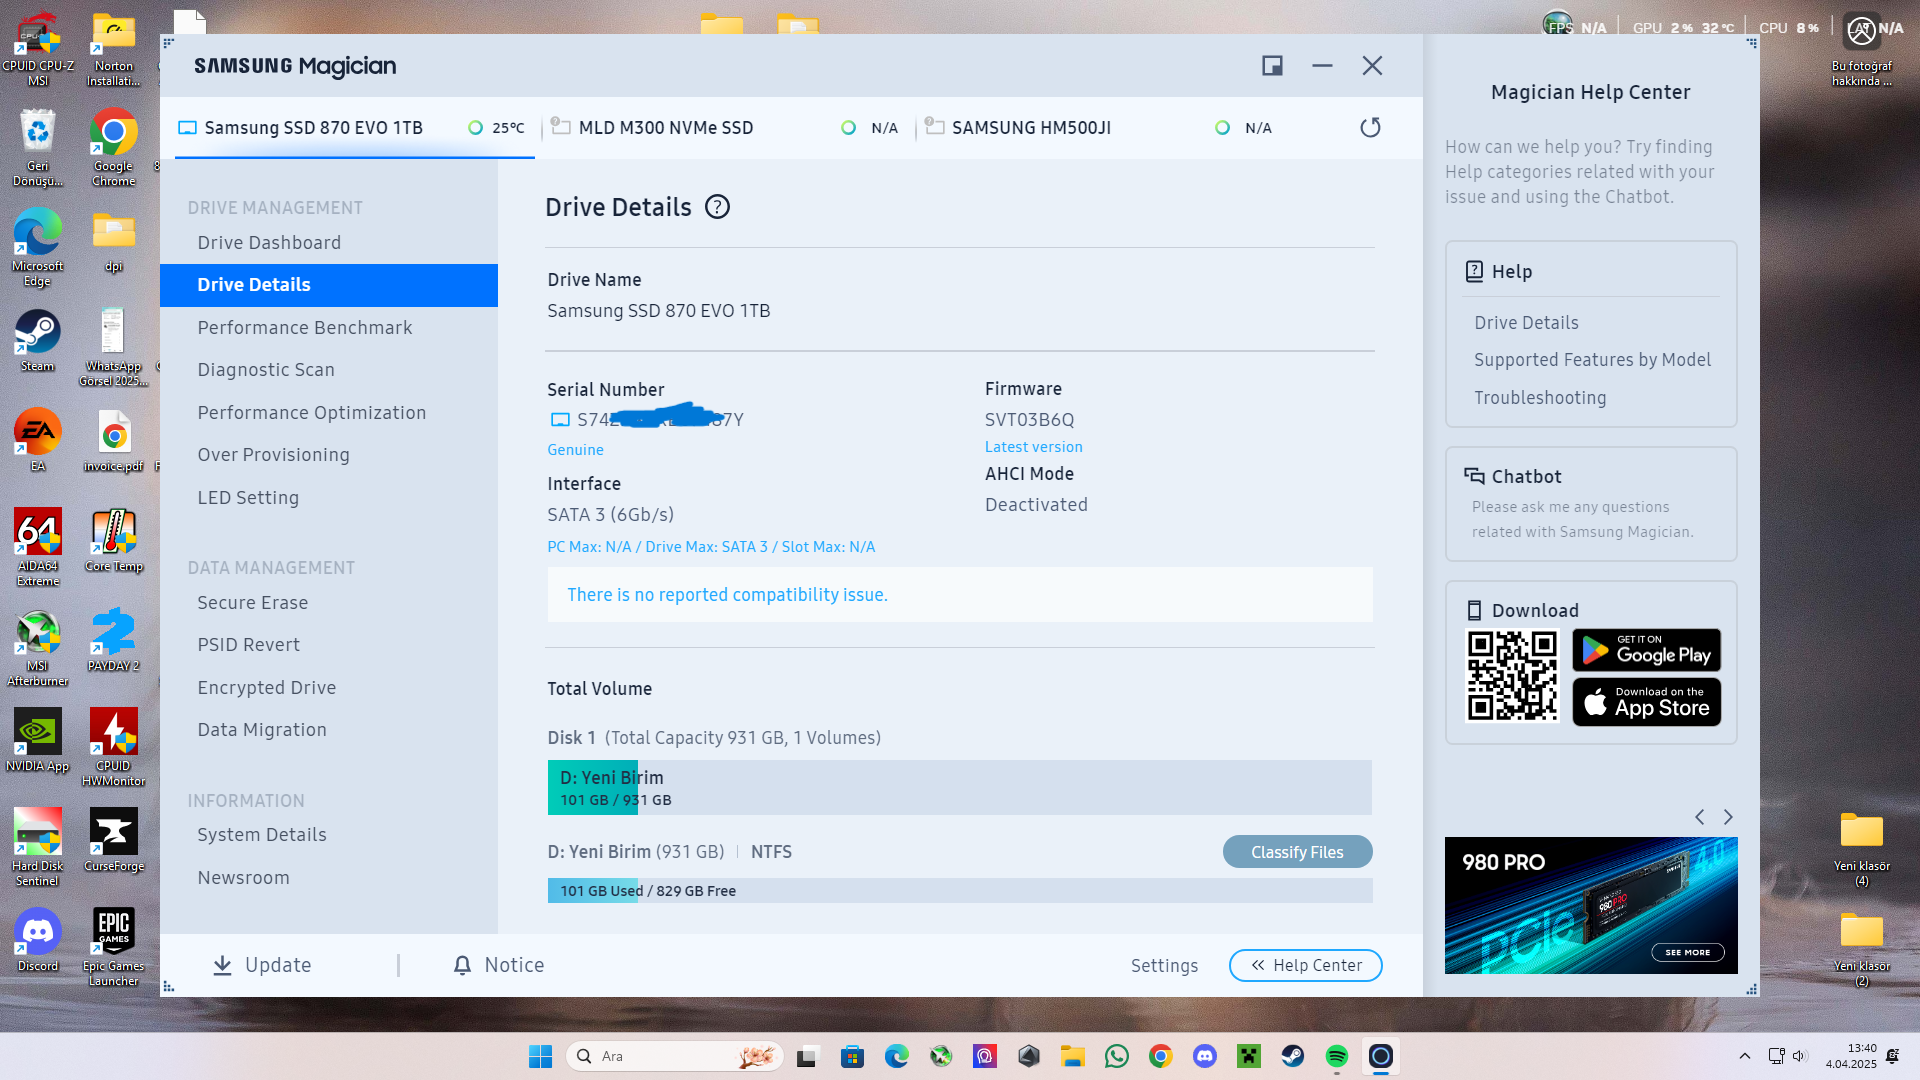This screenshot has width=1920, height=1080.
Task: Select Drive Details in sidebar
Action: pyautogui.click(x=329, y=285)
